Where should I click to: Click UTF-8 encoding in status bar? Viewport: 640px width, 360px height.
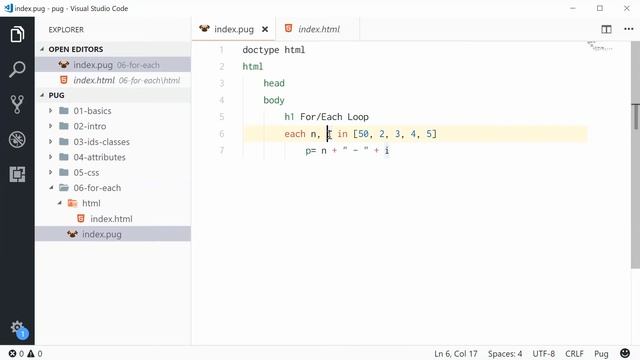click(x=543, y=353)
